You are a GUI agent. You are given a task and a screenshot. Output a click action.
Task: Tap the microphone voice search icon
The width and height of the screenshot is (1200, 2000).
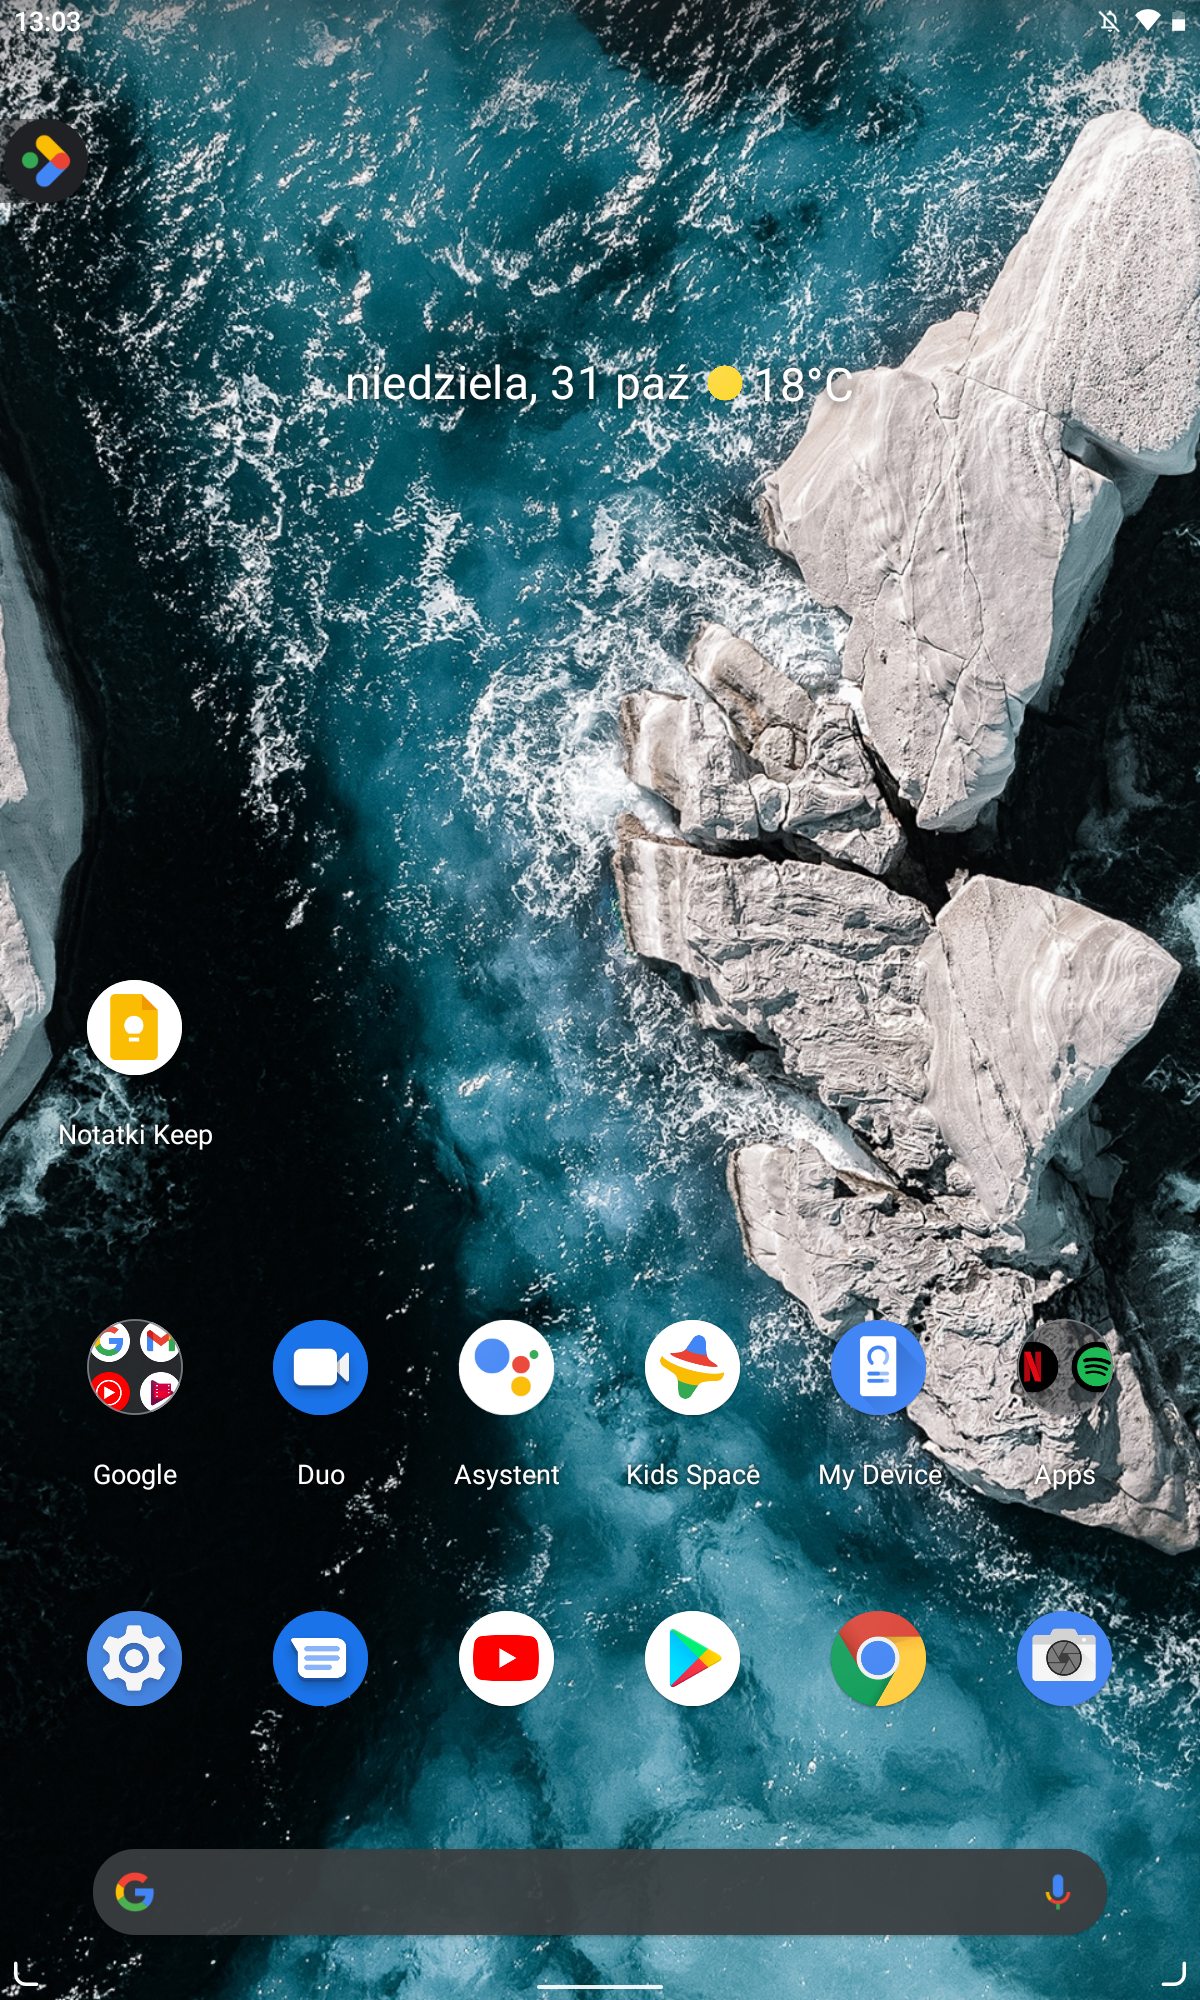[x=1057, y=1891]
